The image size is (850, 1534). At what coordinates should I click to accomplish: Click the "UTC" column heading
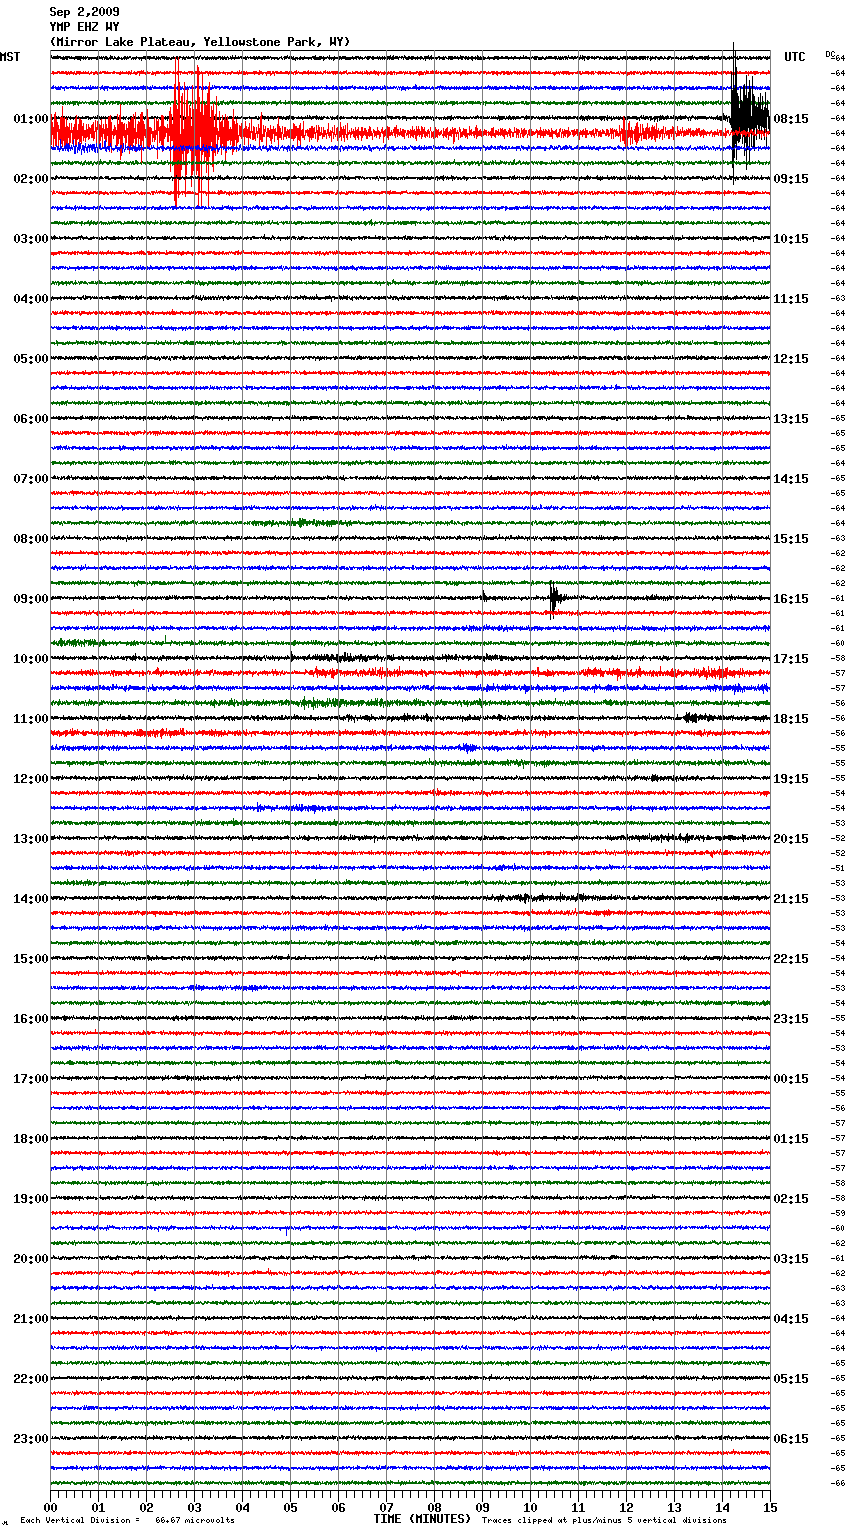click(x=795, y=57)
